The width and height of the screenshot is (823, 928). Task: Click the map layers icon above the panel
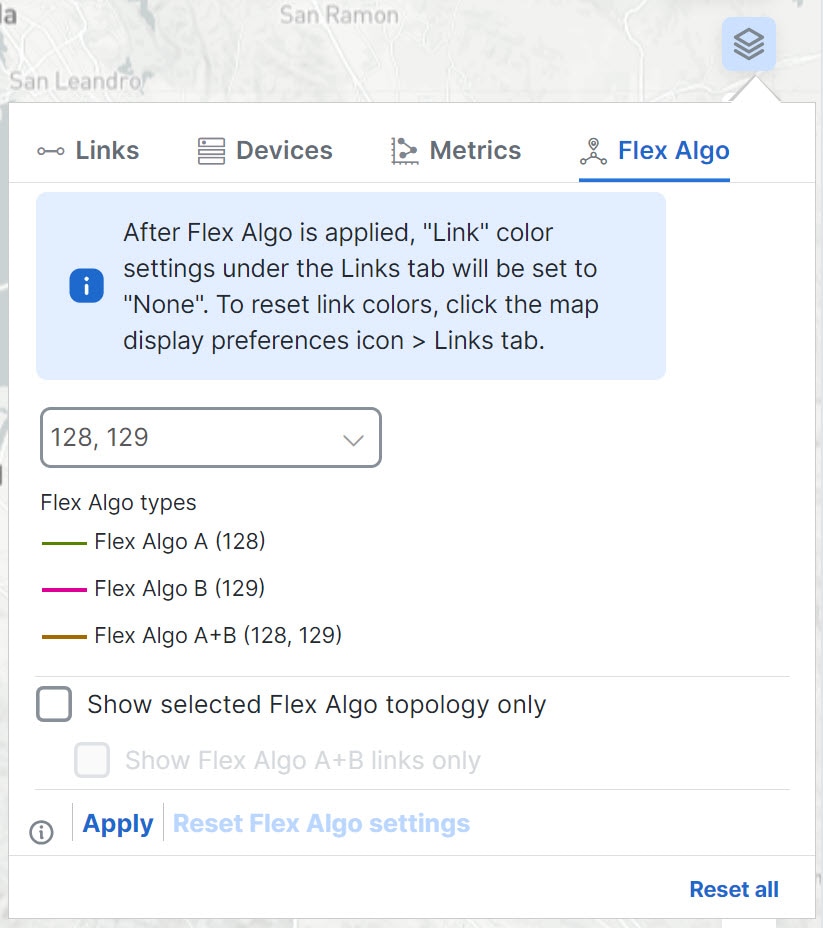(749, 44)
